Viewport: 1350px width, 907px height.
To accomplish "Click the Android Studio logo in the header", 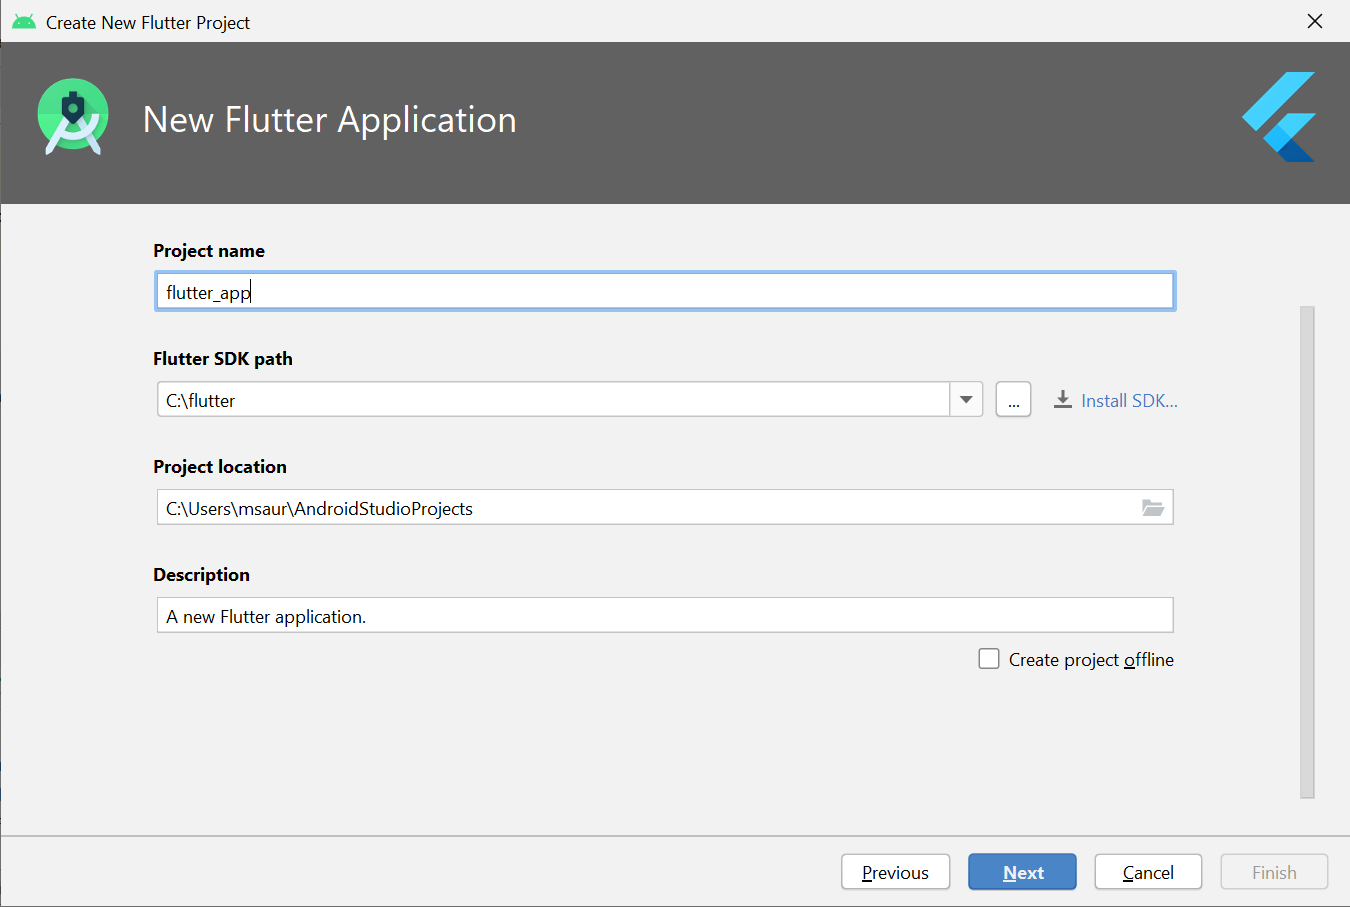I will click(72, 117).
